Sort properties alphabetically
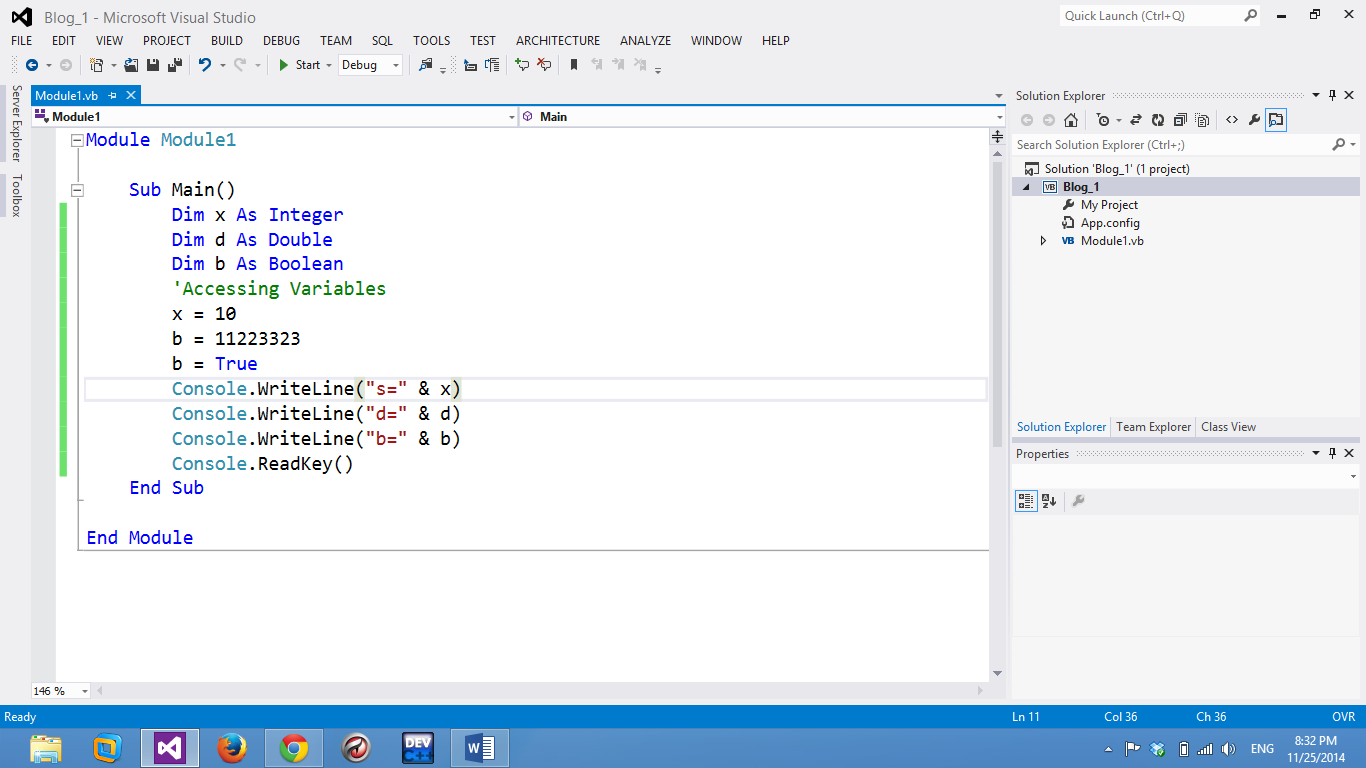Viewport: 1366px width, 768px height. coord(1047,501)
